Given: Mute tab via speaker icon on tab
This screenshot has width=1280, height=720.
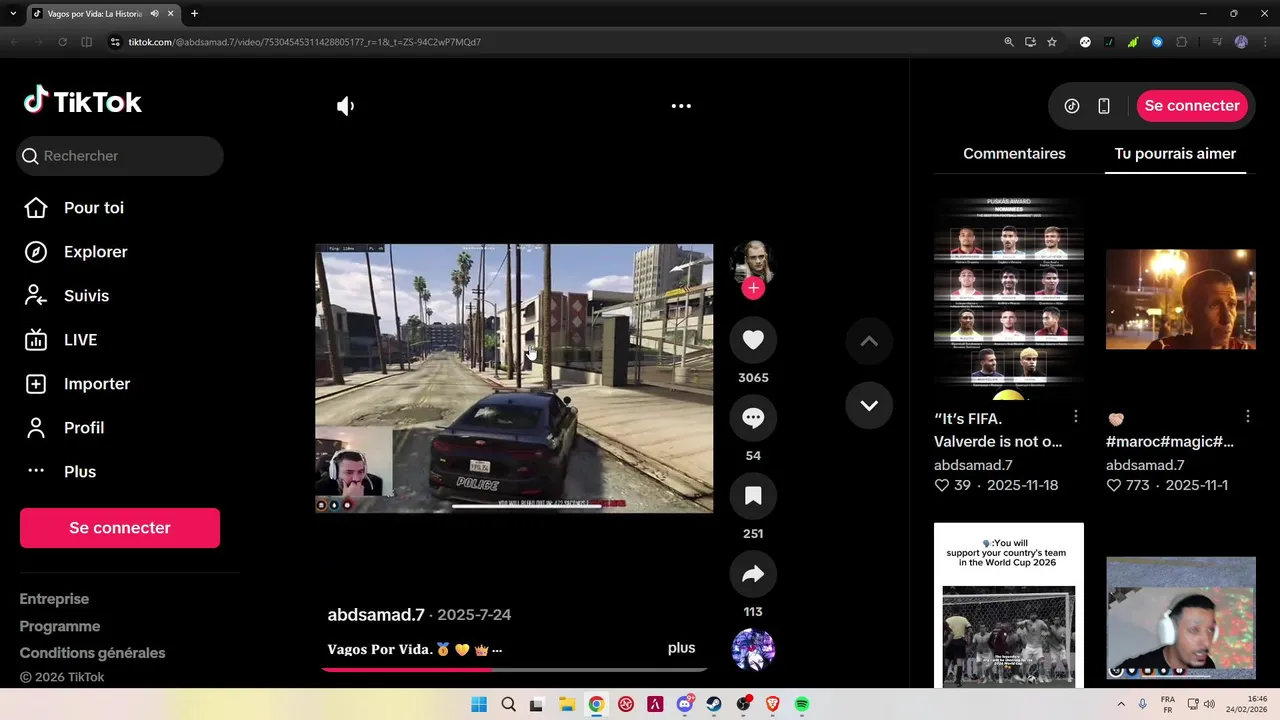Looking at the screenshot, I should [x=154, y=14].
